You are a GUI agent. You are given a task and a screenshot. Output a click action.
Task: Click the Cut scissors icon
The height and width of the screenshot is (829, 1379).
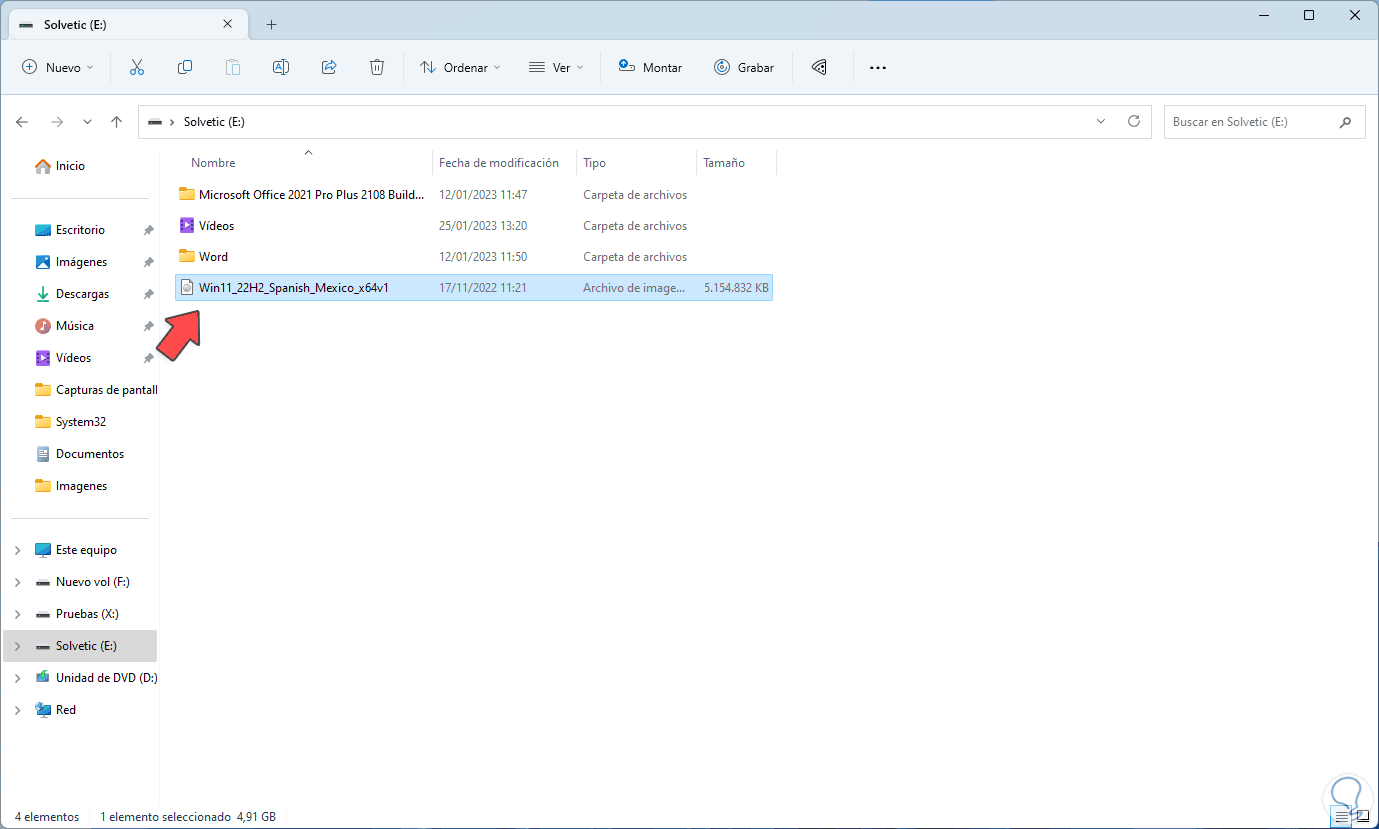137,67
